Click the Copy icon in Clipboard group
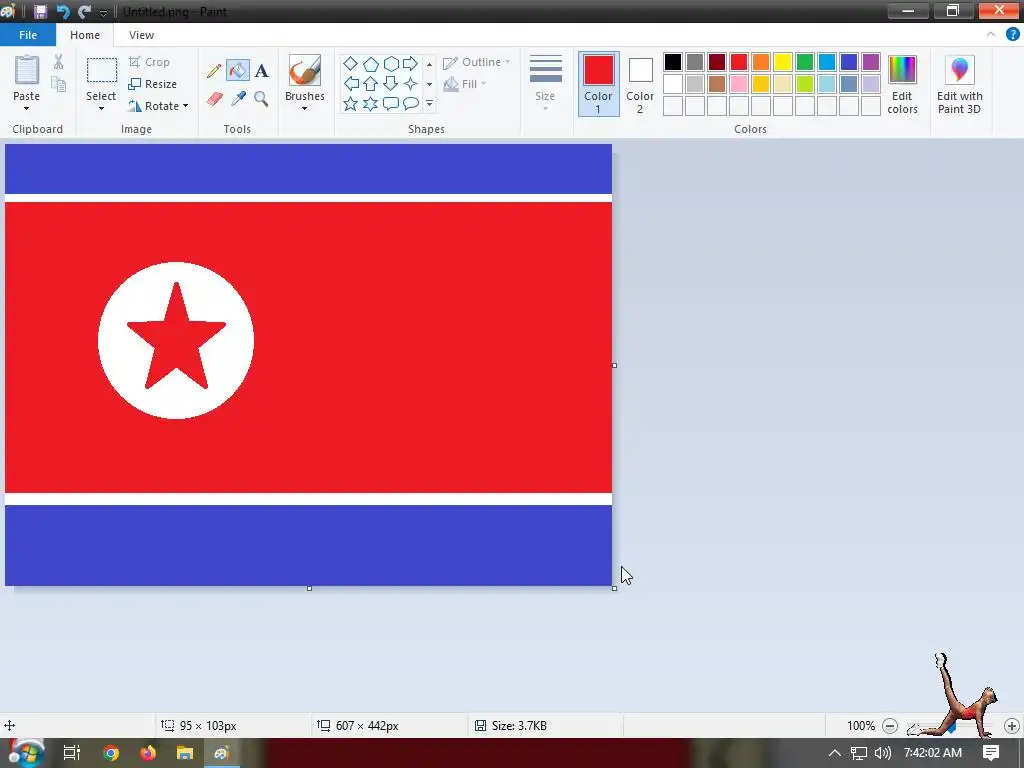Image resolution: width=1024 pixels, height=768 pixels. coord(59,84)
